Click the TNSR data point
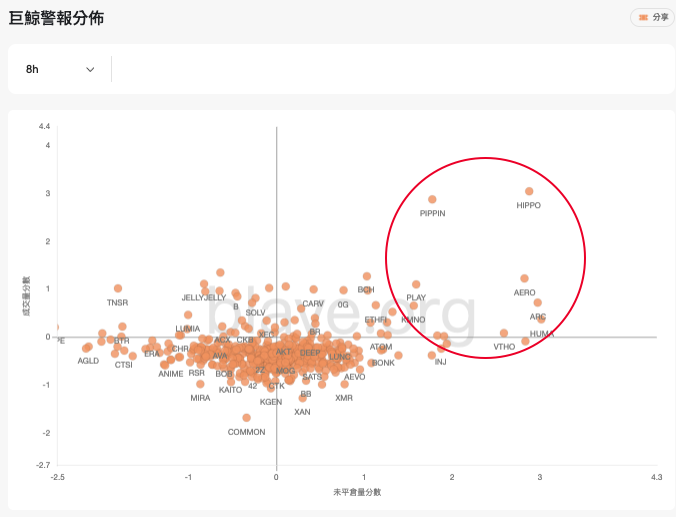Image resolution: width=676 pixels, height=517 pixels. coord(118,289)
